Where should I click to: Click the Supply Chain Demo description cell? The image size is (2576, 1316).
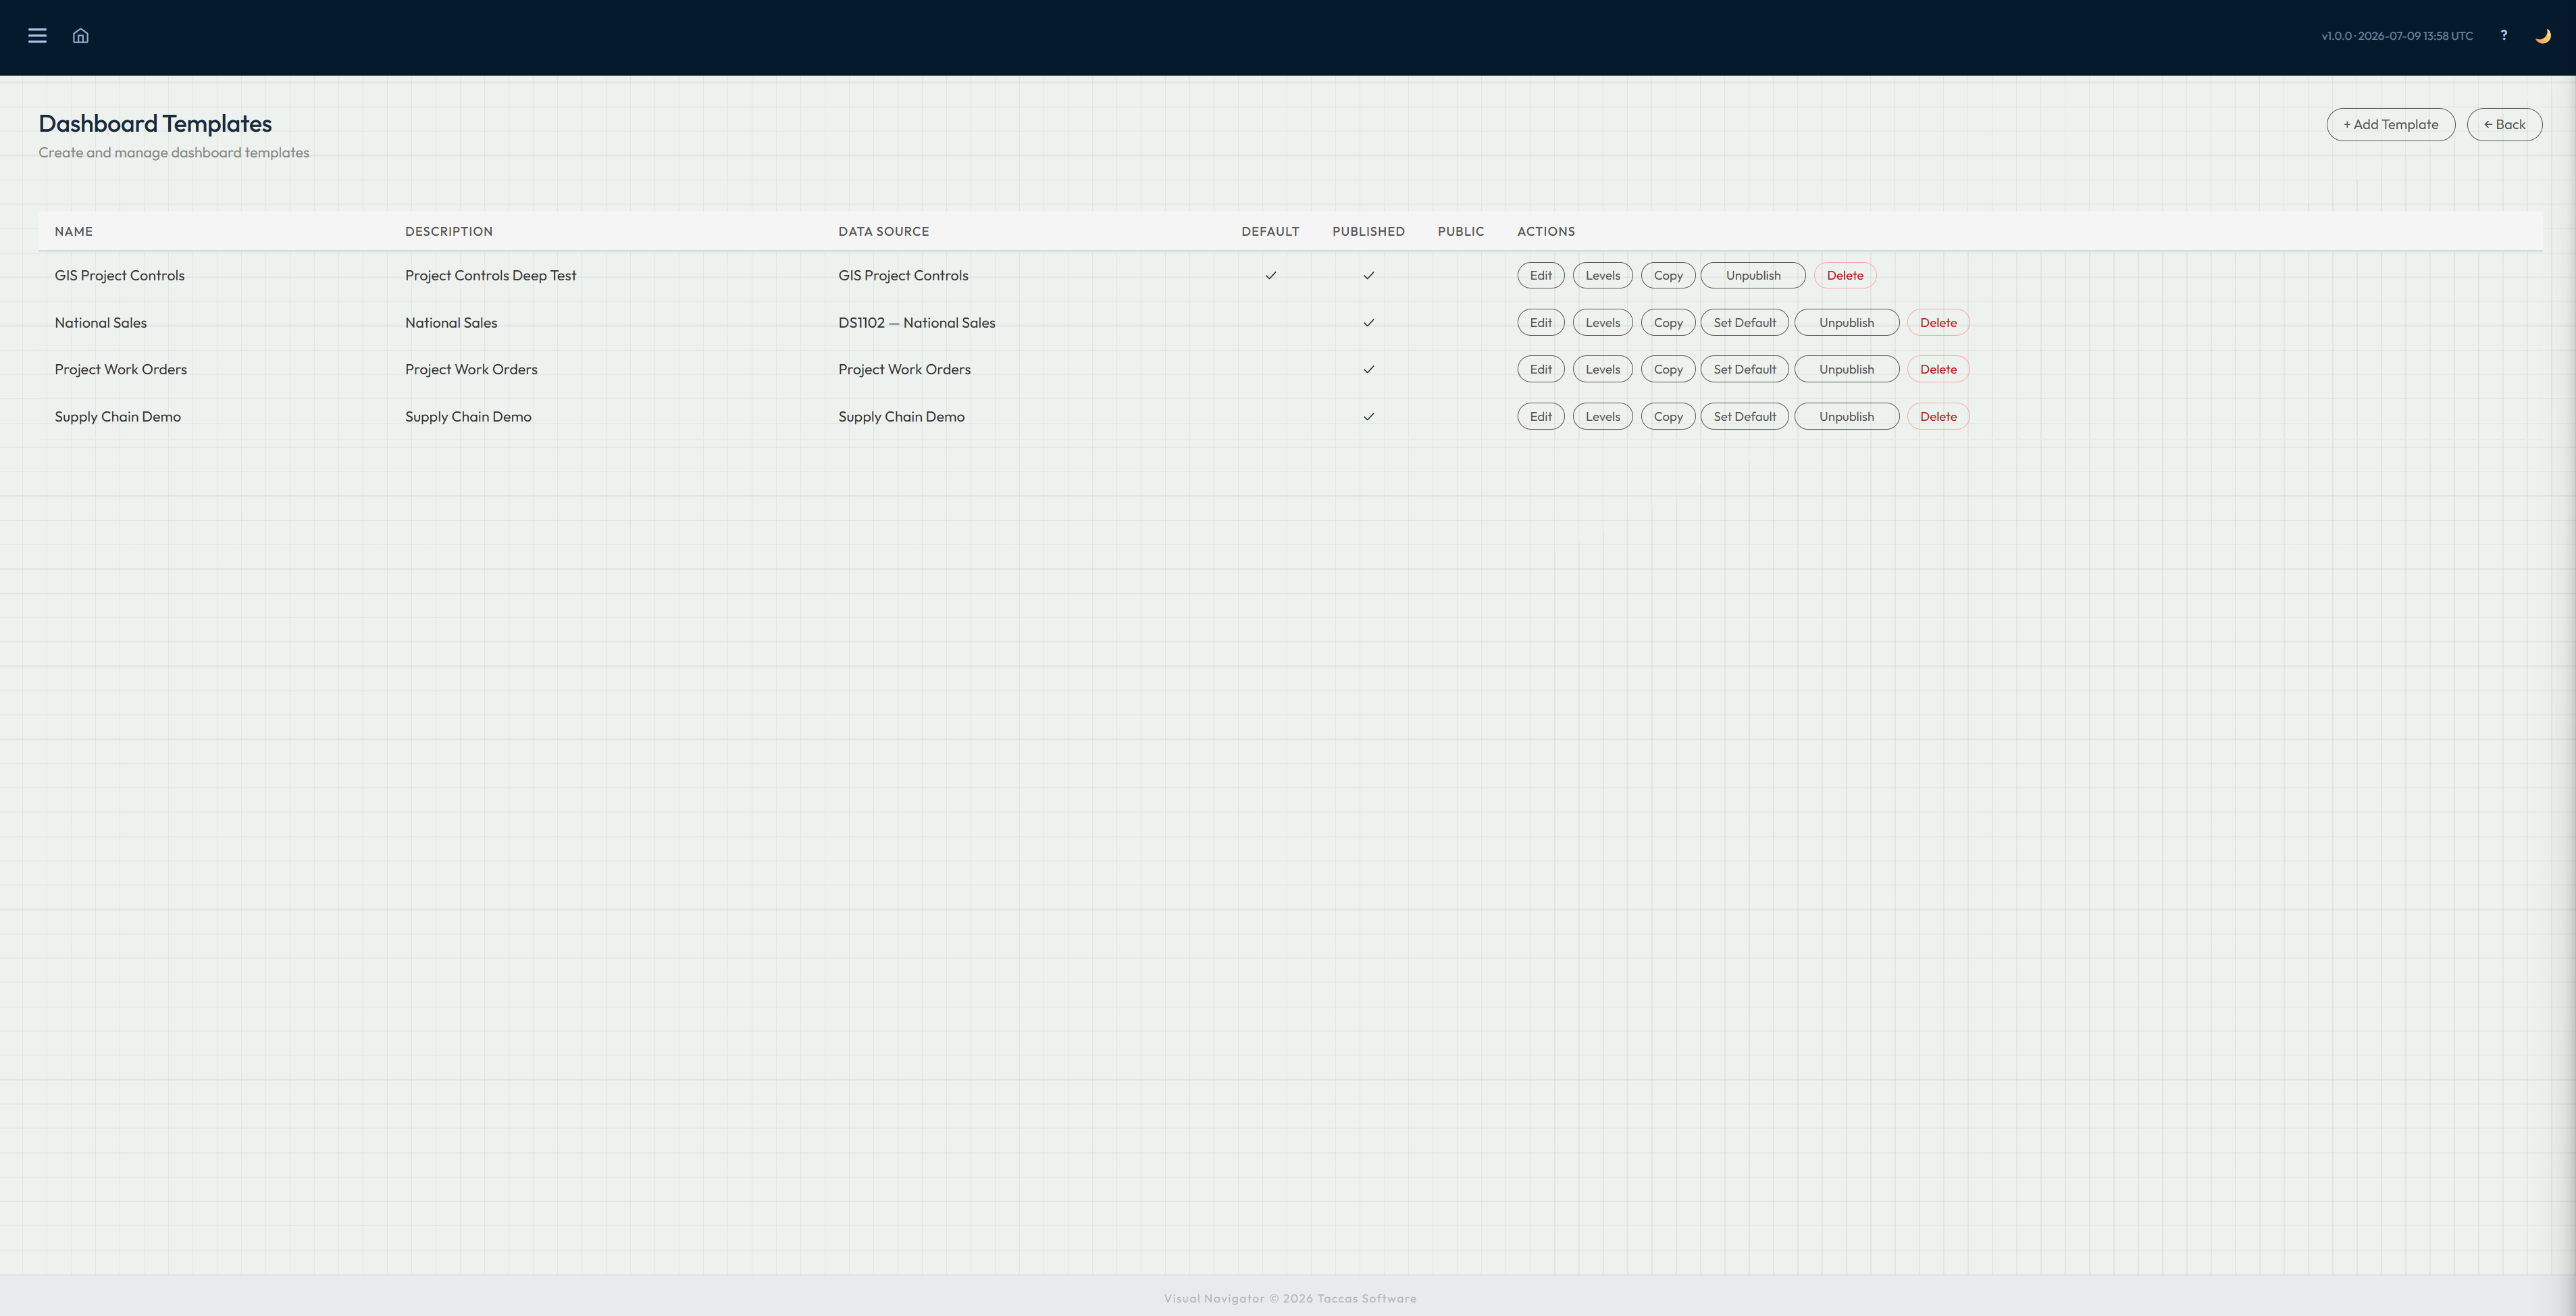tap(468, 417)
